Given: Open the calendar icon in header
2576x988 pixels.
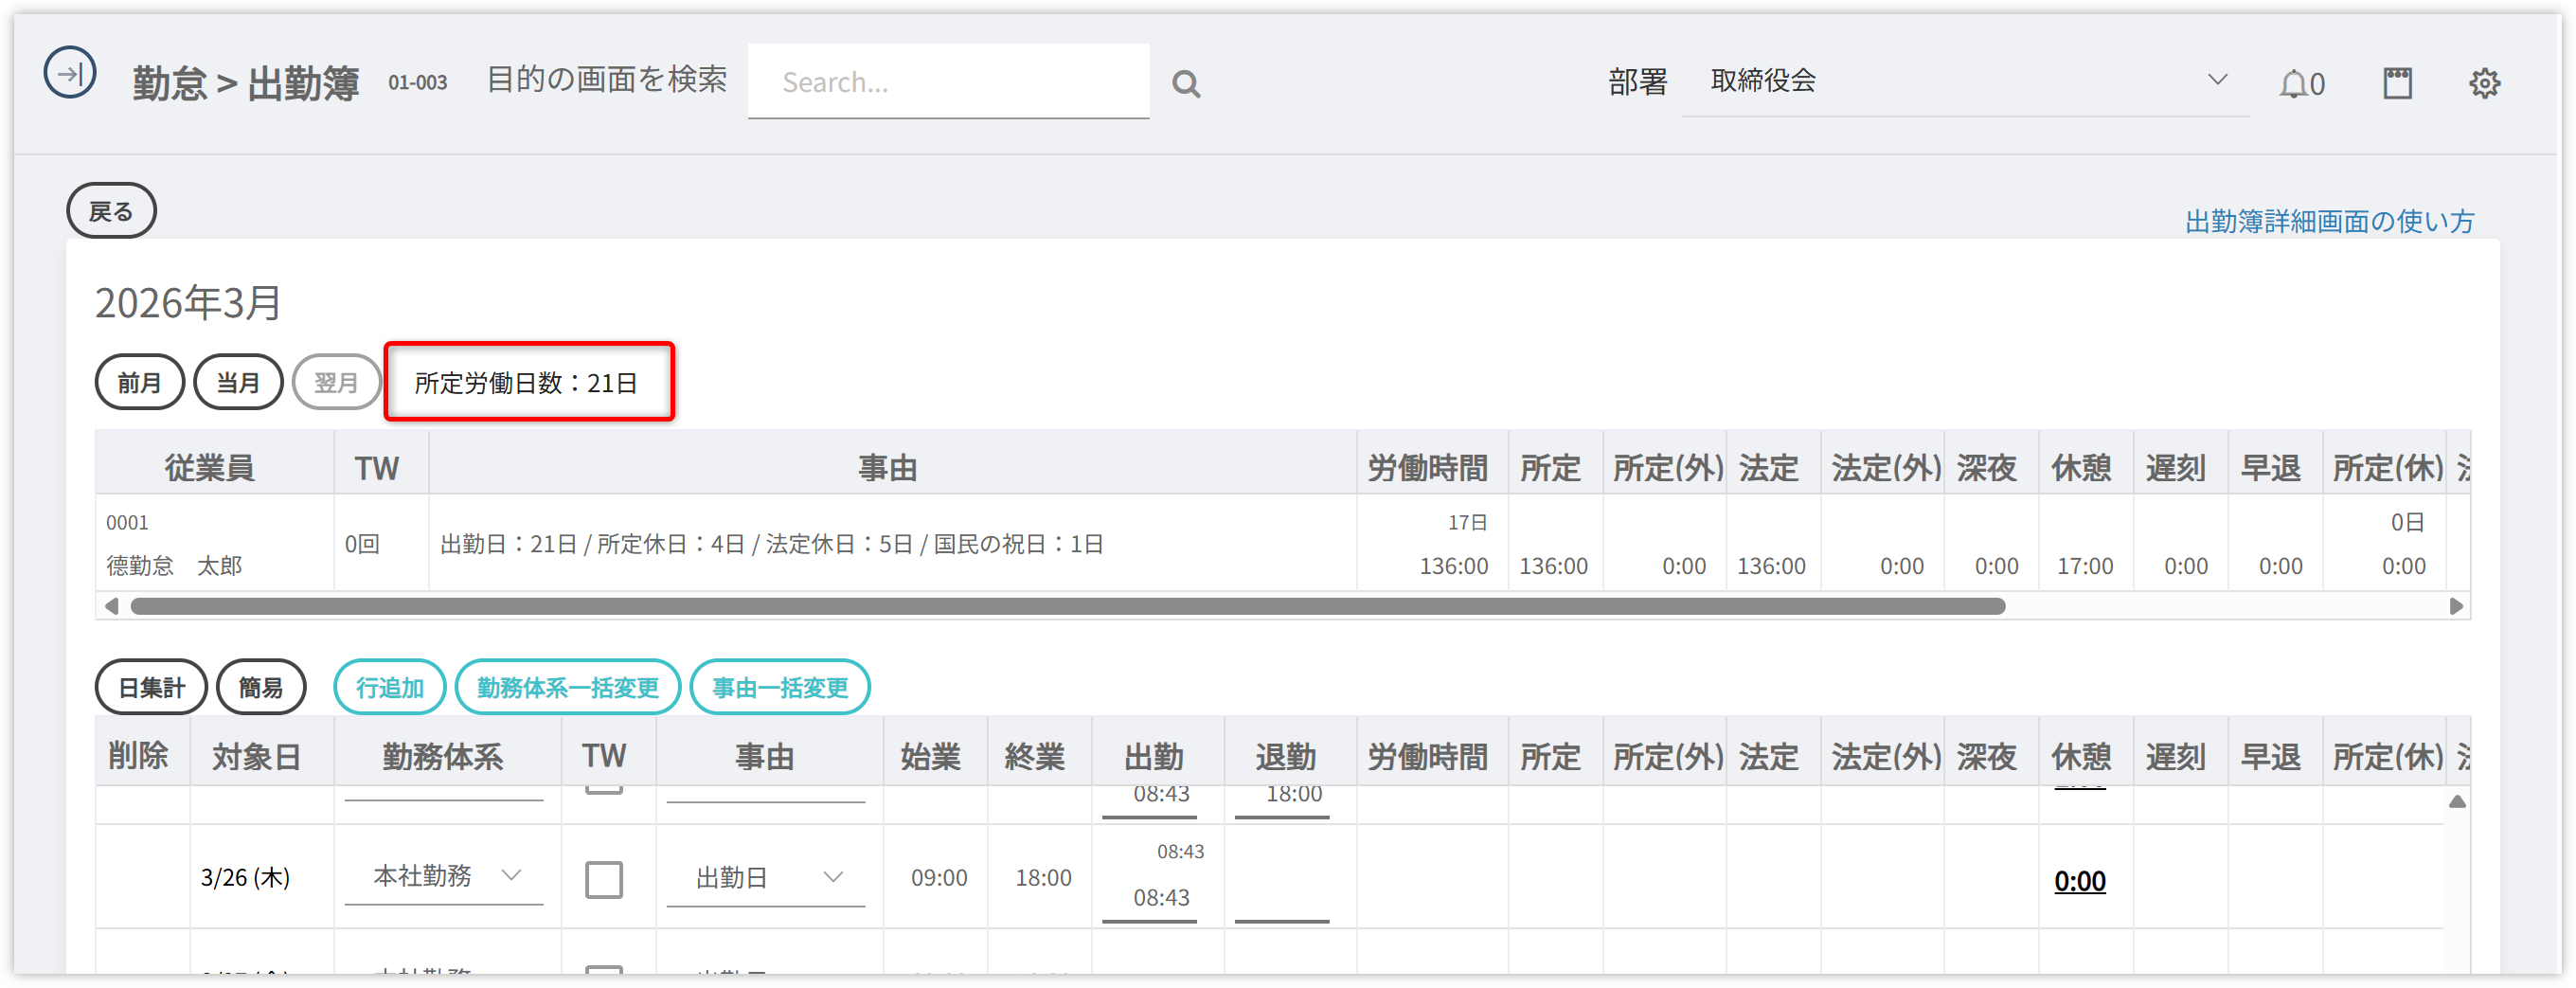Looking at the screenshot, I should (2397, 83).
